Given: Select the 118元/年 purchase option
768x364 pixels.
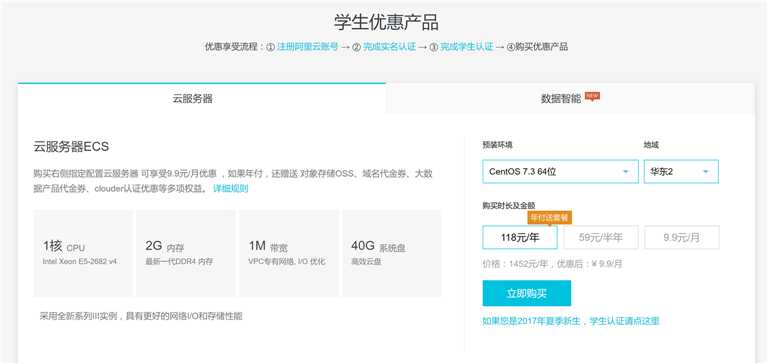Looking at the screenshot, I should tap(520, 238).
